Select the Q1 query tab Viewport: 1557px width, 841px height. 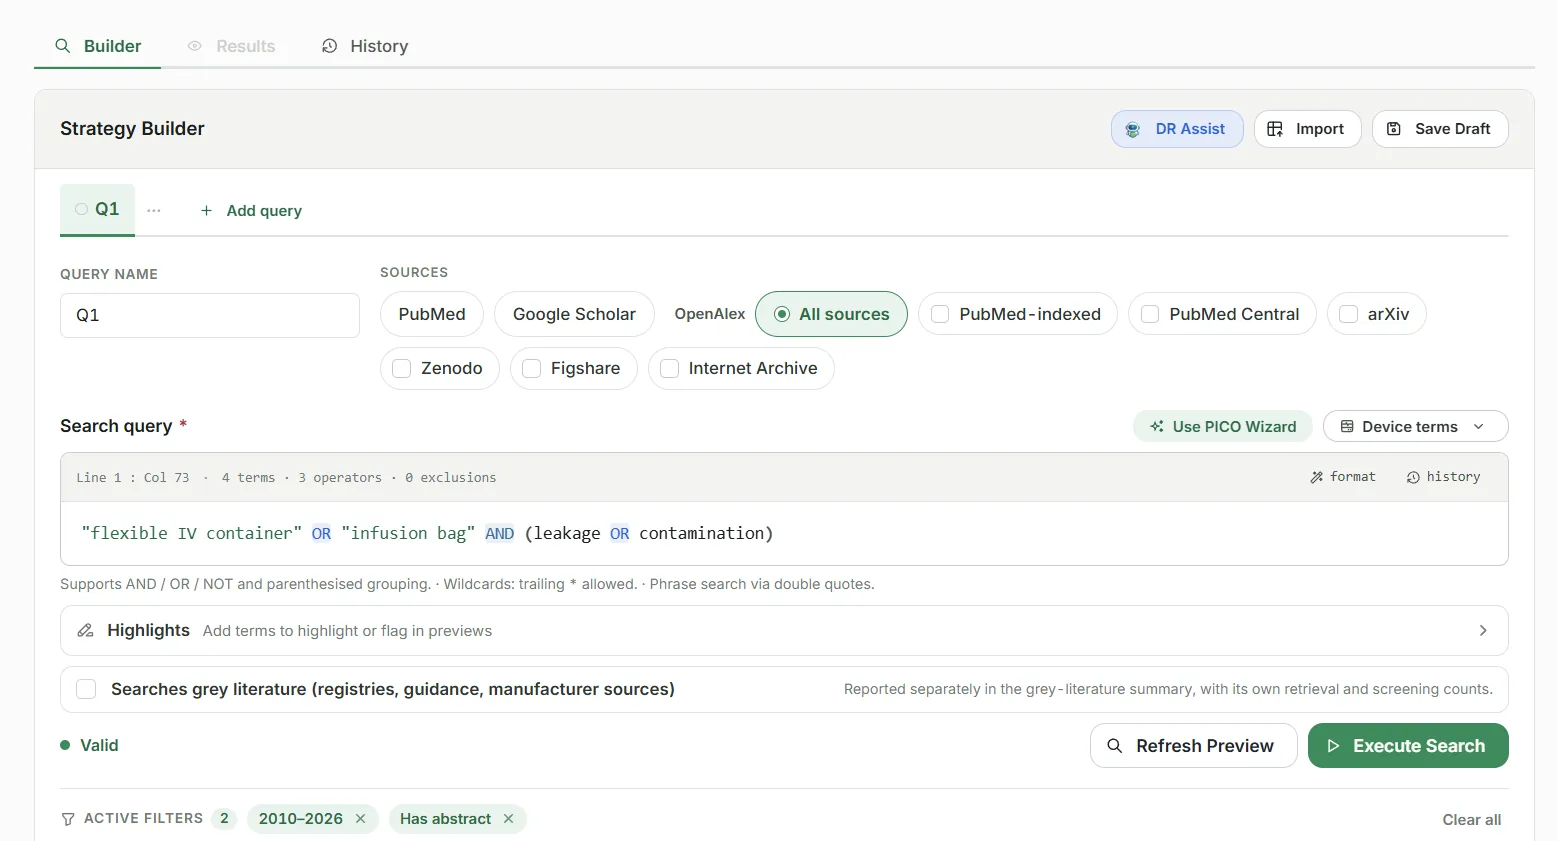point(97,209)
